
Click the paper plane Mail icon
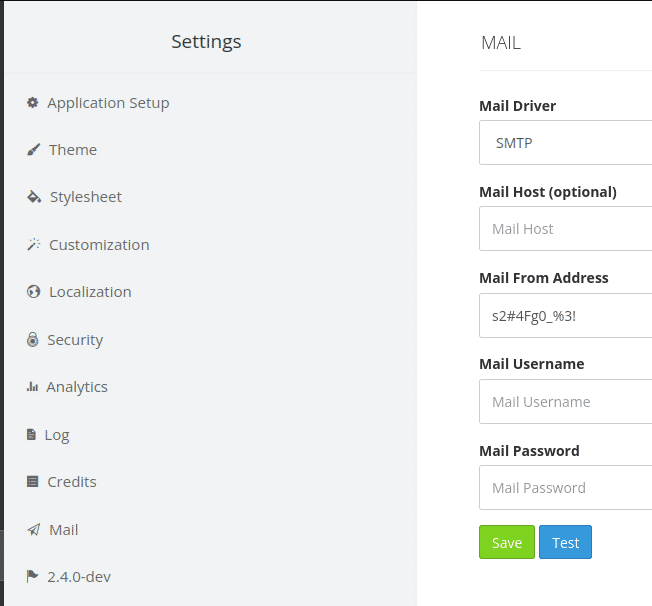coord(34,529)
